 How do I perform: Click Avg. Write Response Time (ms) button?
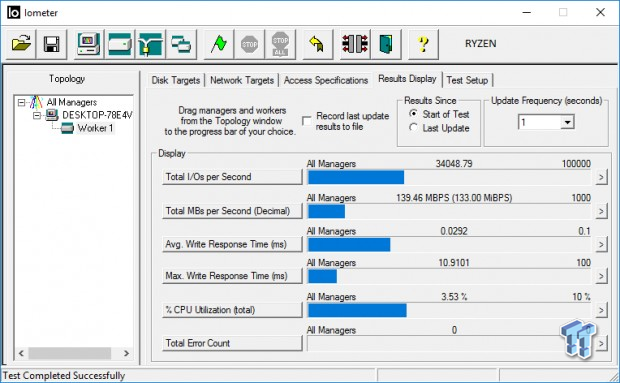(232, 244)
